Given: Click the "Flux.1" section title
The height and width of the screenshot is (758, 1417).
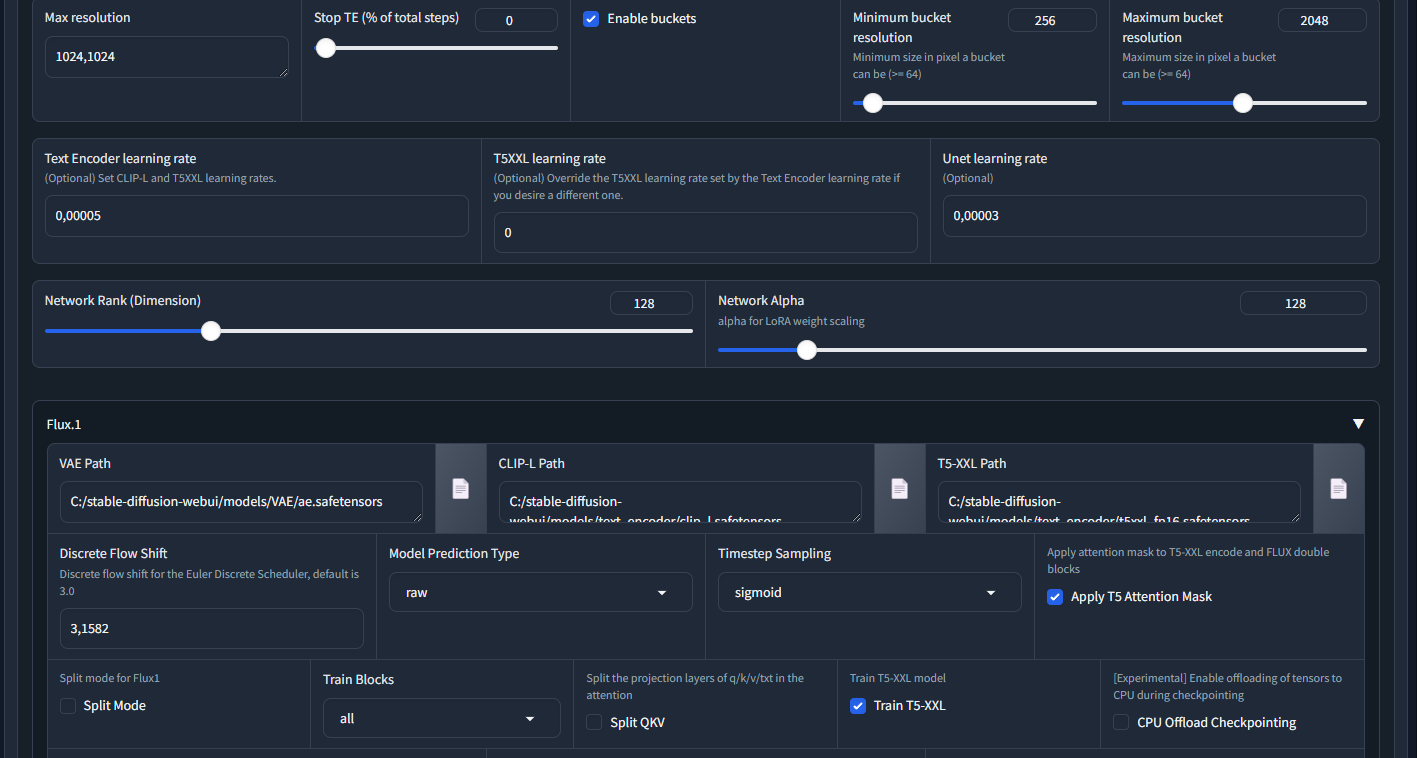Looking at the screenshot, I should coord(64,424).
